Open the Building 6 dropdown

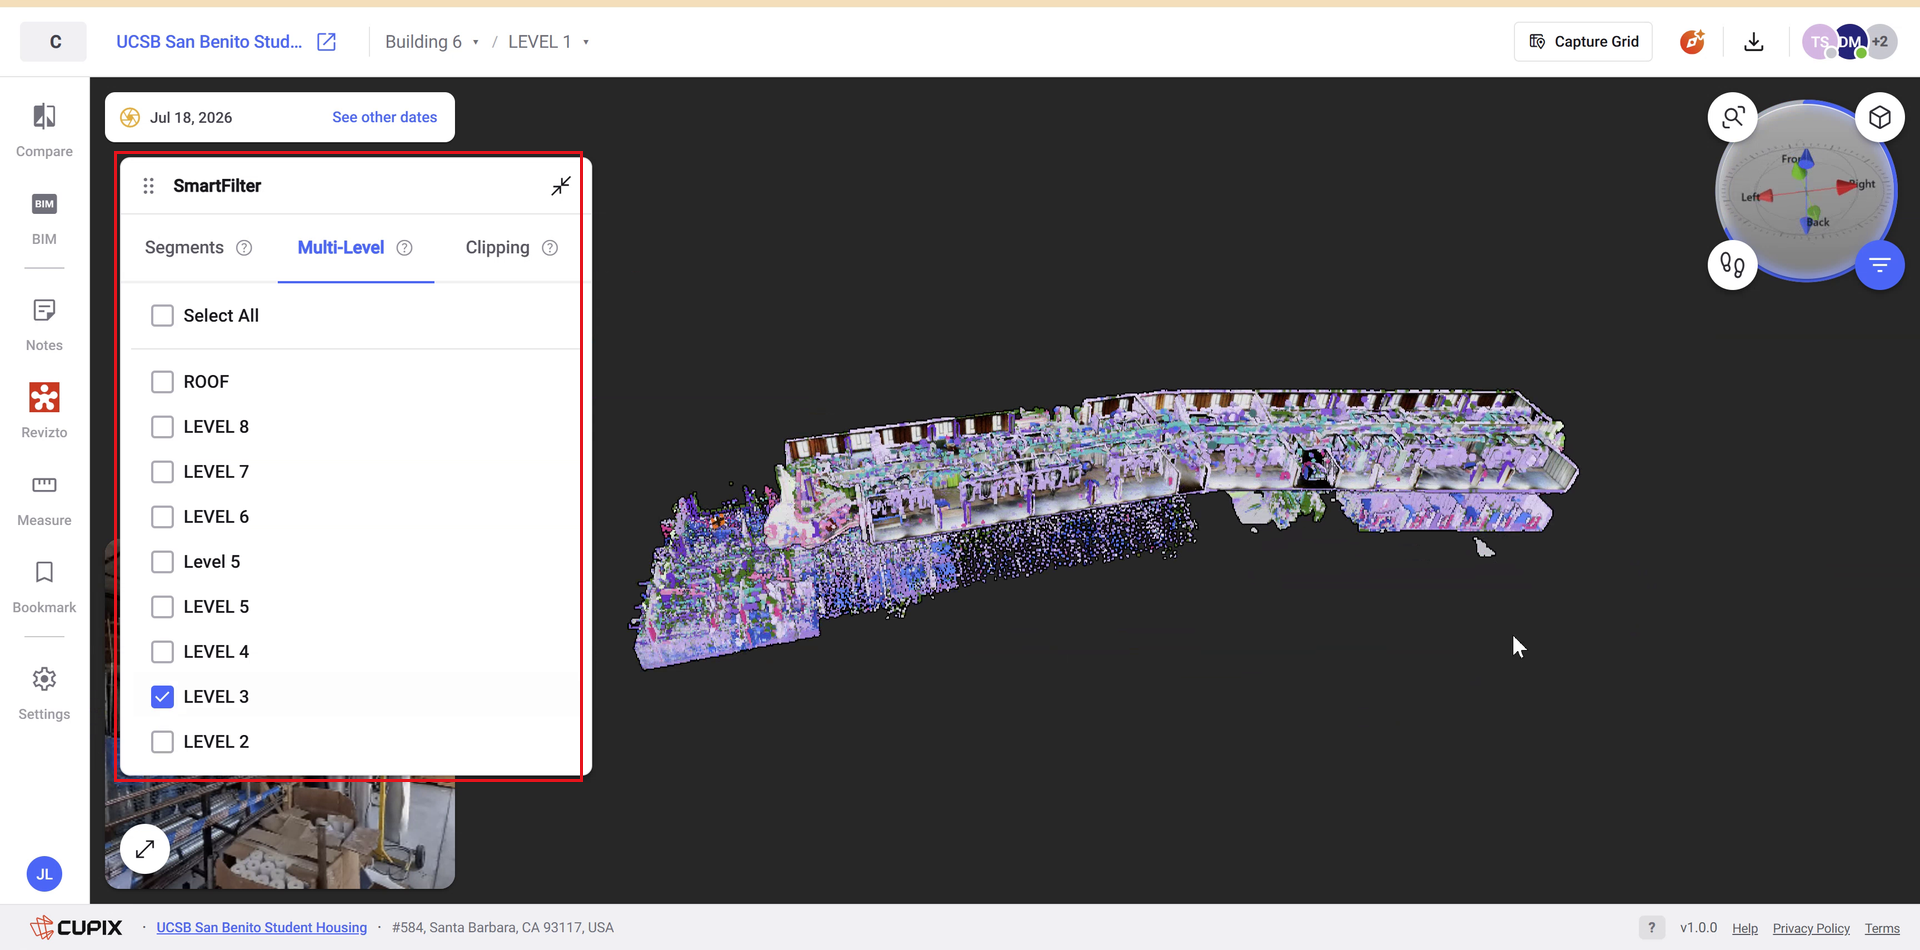[x=432, y=42]
